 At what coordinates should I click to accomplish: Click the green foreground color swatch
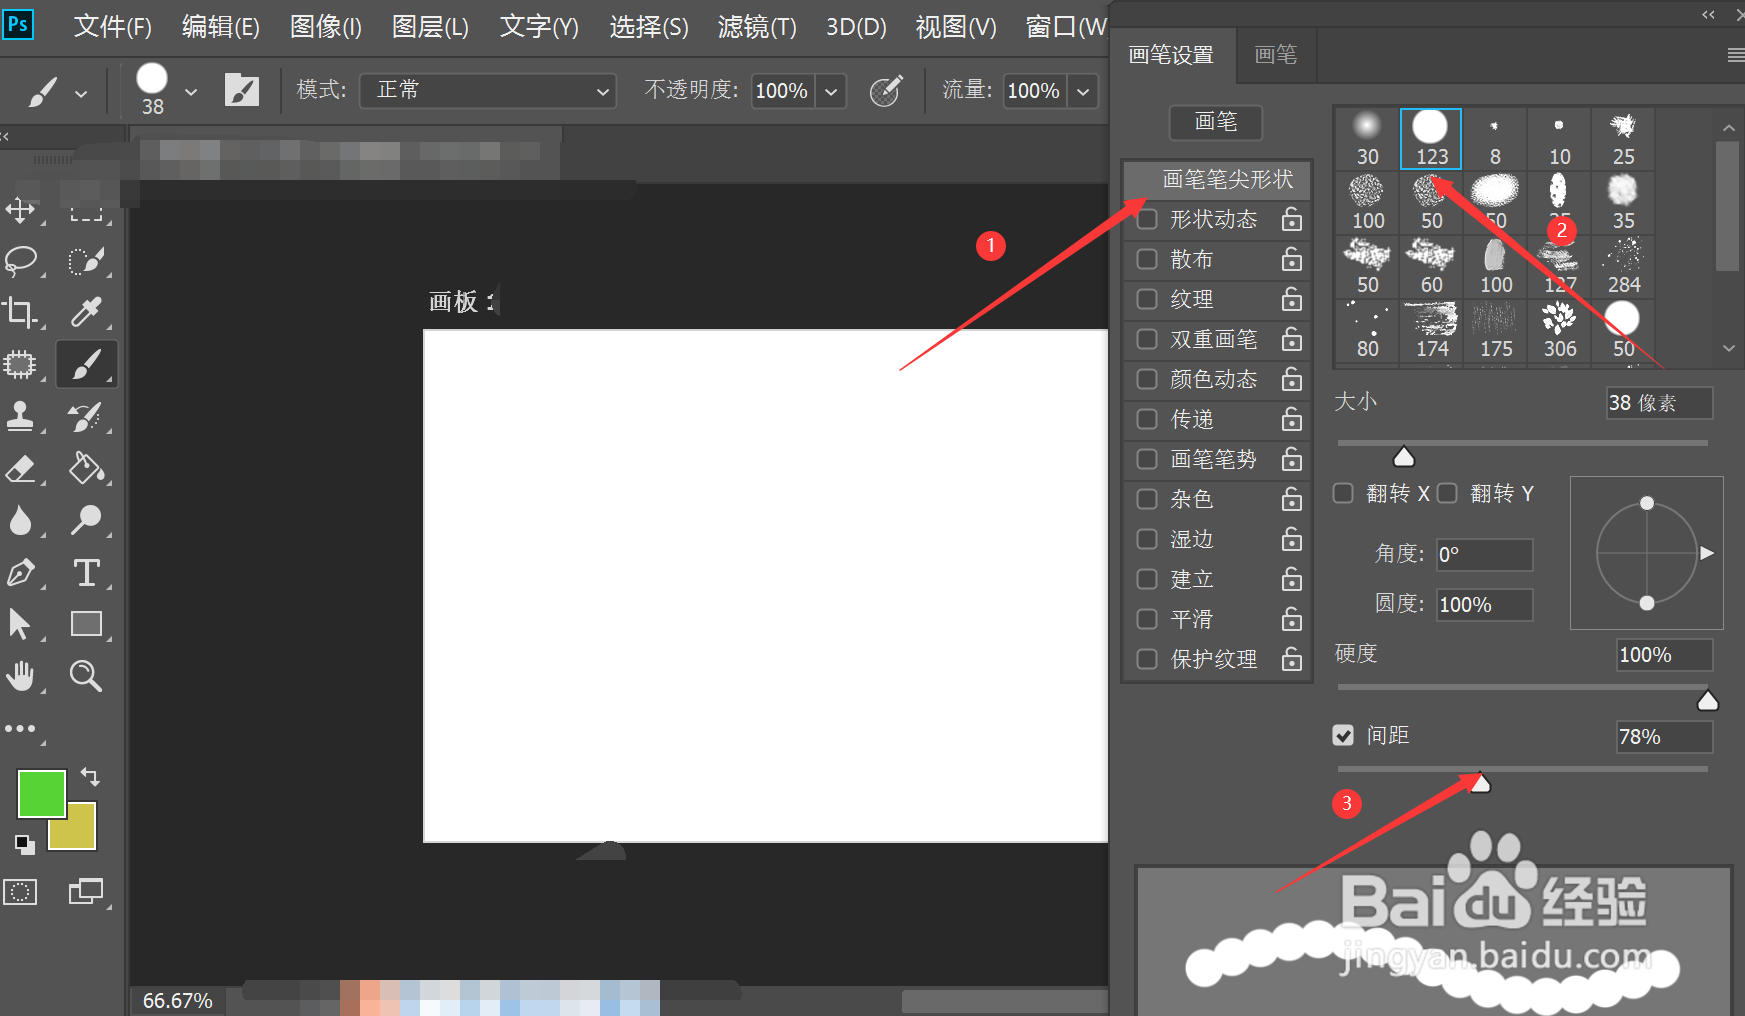tap(41, 793)
